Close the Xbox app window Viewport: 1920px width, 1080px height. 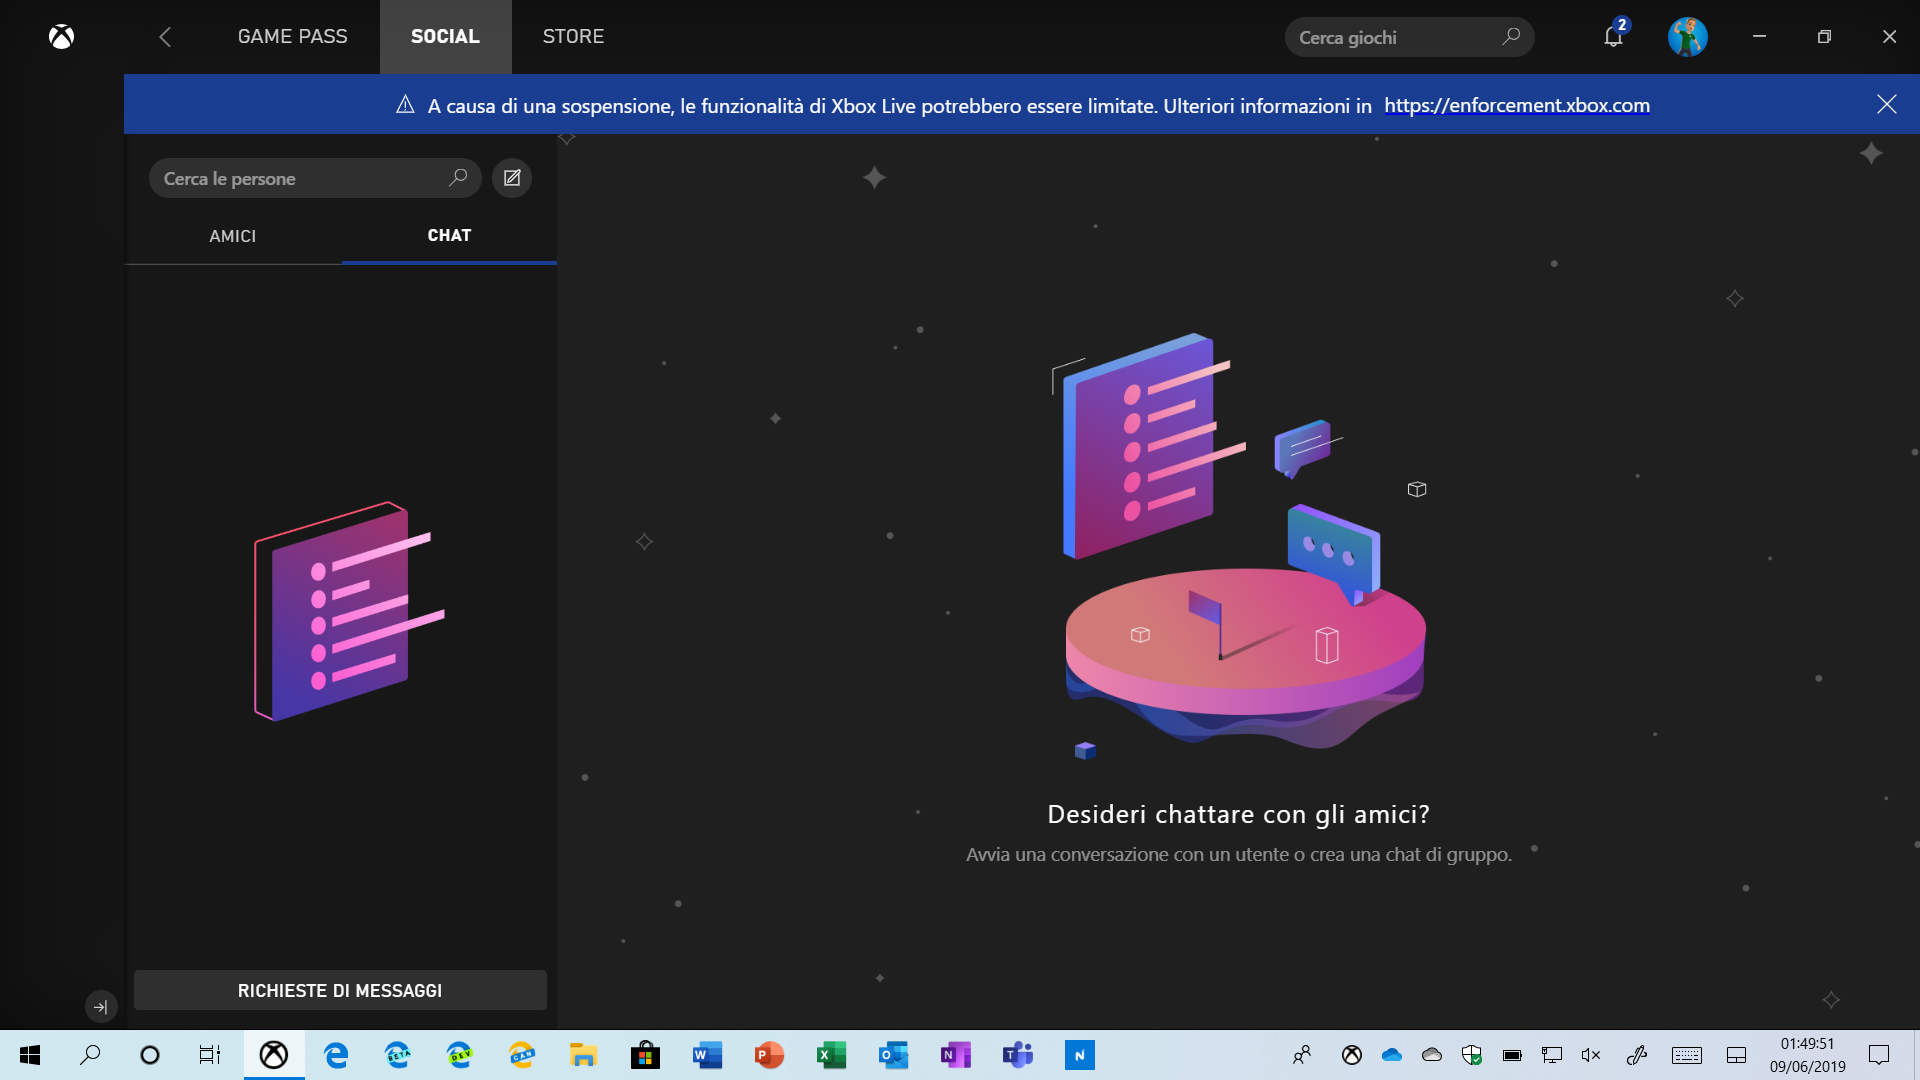point(1889,37)
